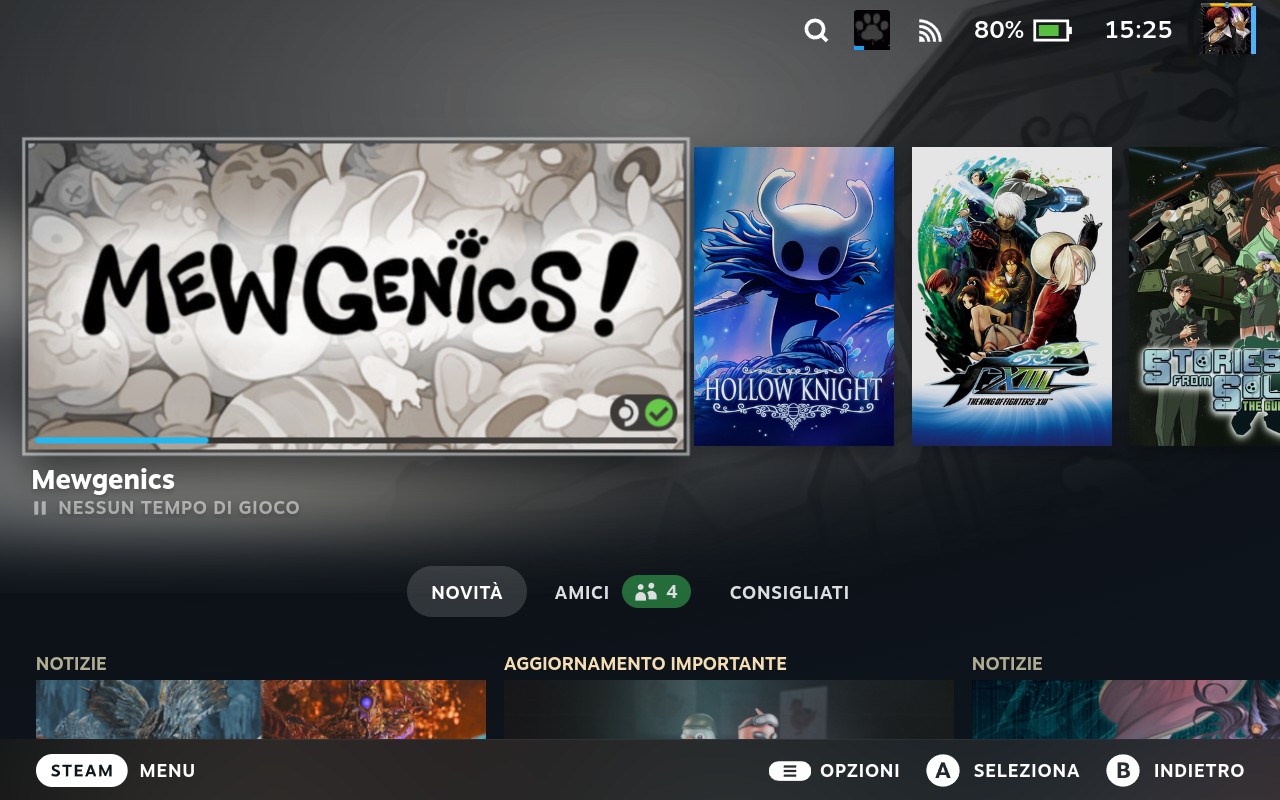Click the Seleziona label
The height and width of the screenshot is (800, 1280).
pos(1027,771)
